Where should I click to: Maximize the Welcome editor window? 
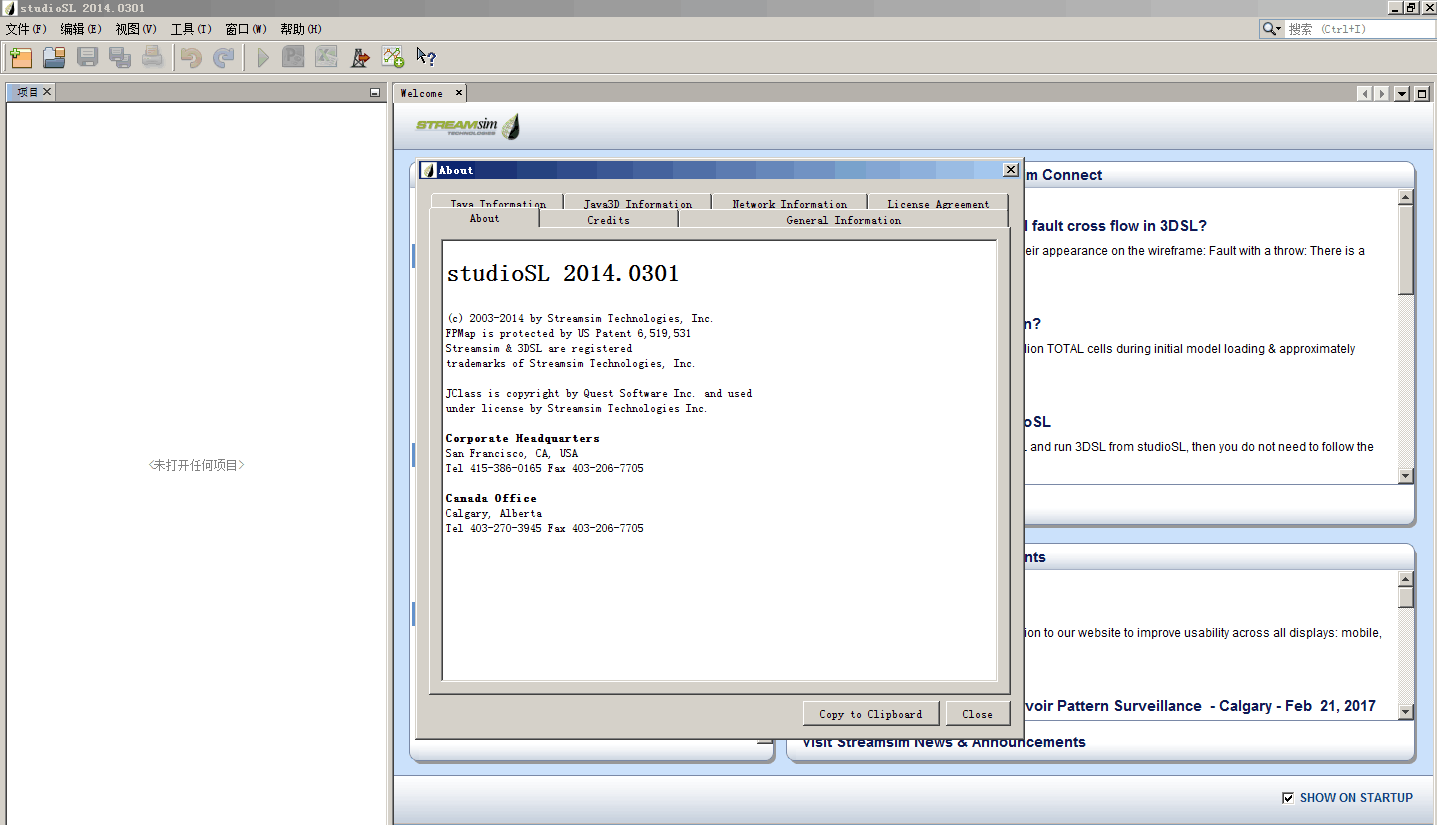1422,94
